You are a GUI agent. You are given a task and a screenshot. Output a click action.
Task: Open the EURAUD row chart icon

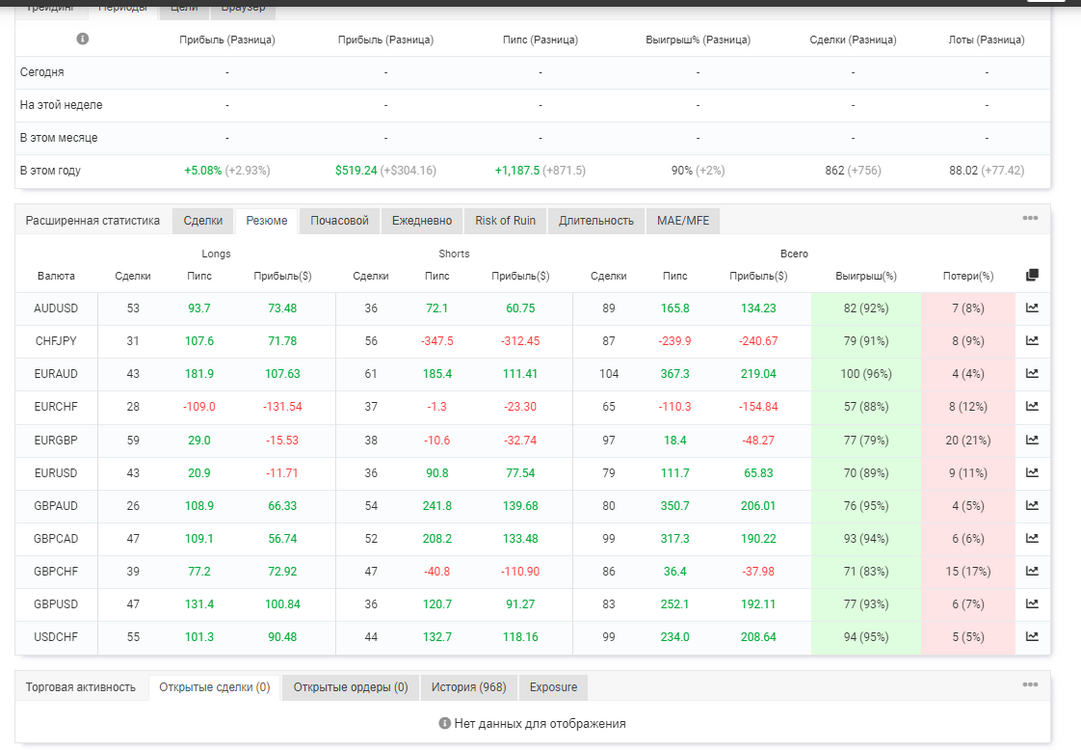tap(1031, 374)
